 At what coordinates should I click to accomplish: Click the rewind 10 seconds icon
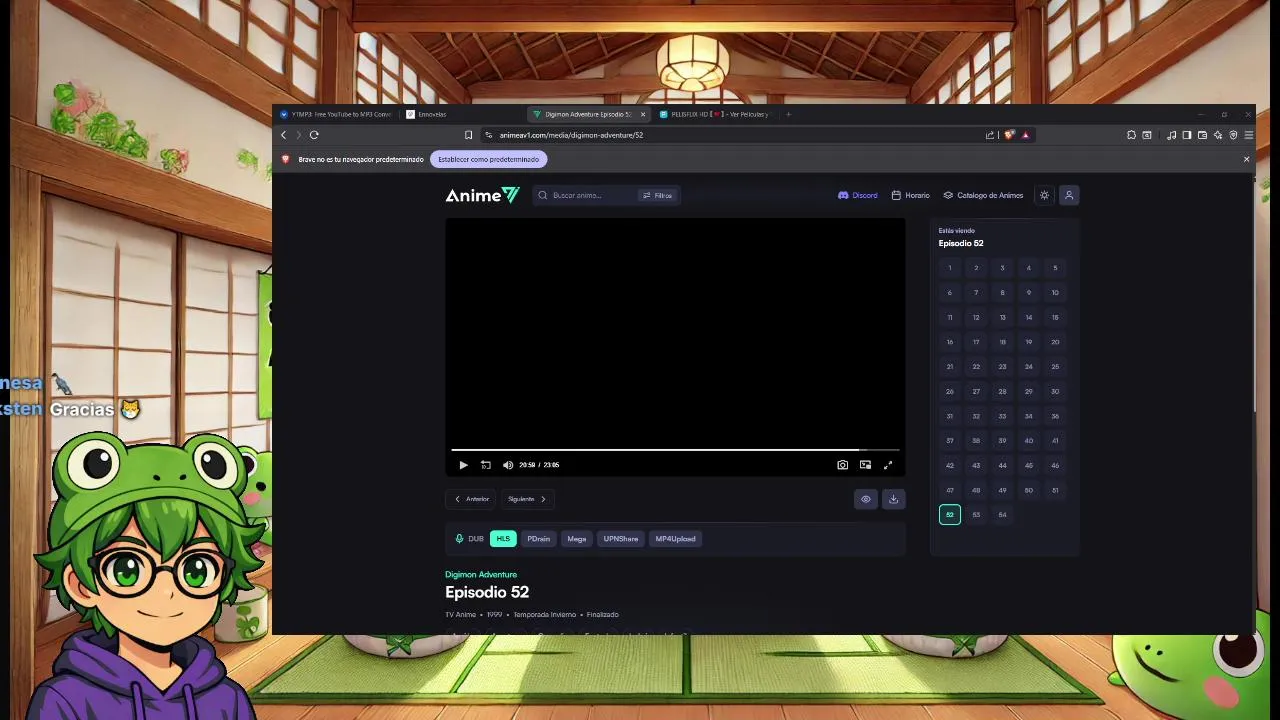coord(486,465)
